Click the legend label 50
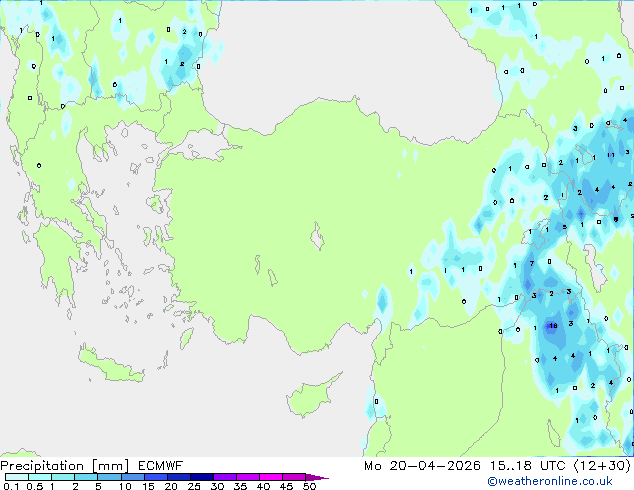The width and height of the screenshot is (634, 490). (309, 486)
